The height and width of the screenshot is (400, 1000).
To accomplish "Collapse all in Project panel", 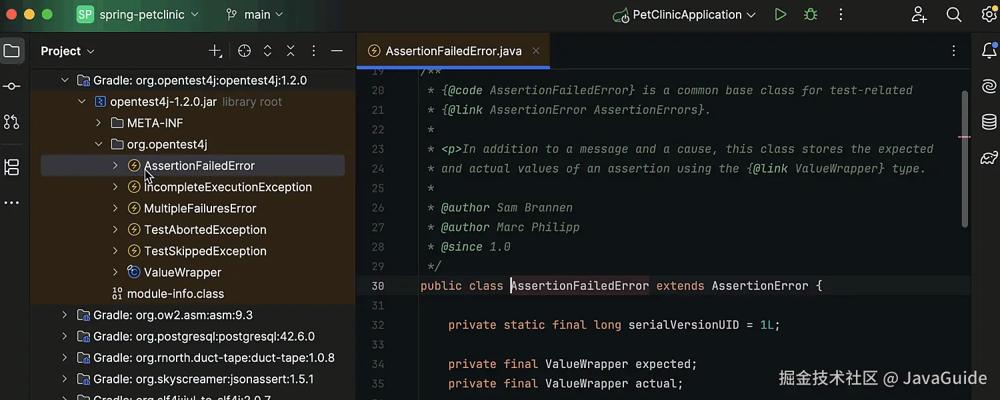I will [290, 51].
